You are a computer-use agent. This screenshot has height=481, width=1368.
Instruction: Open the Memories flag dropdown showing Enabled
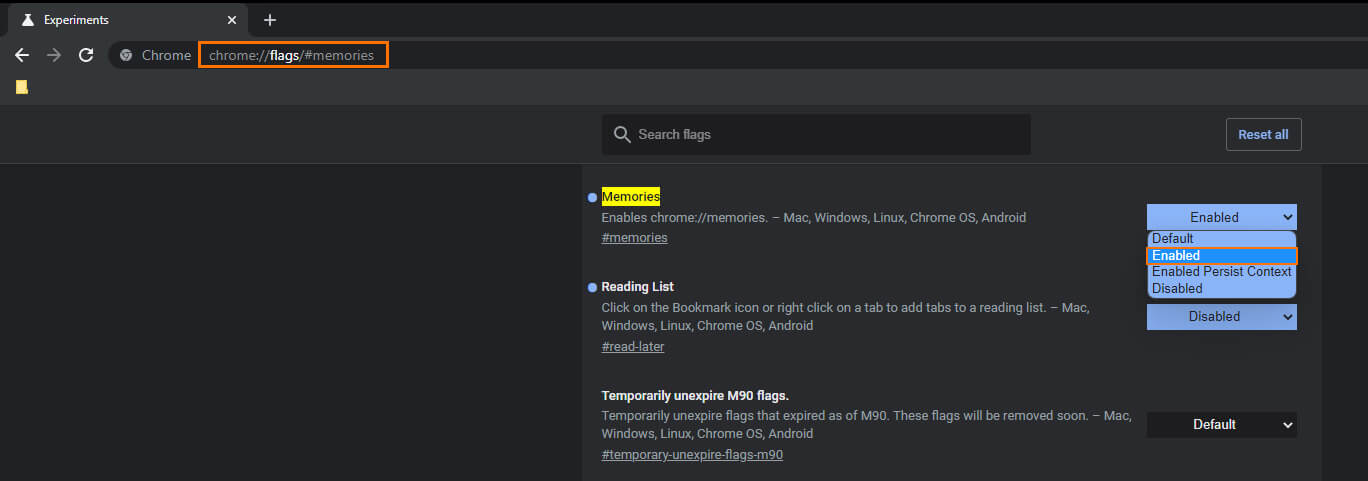(1221, 217)
